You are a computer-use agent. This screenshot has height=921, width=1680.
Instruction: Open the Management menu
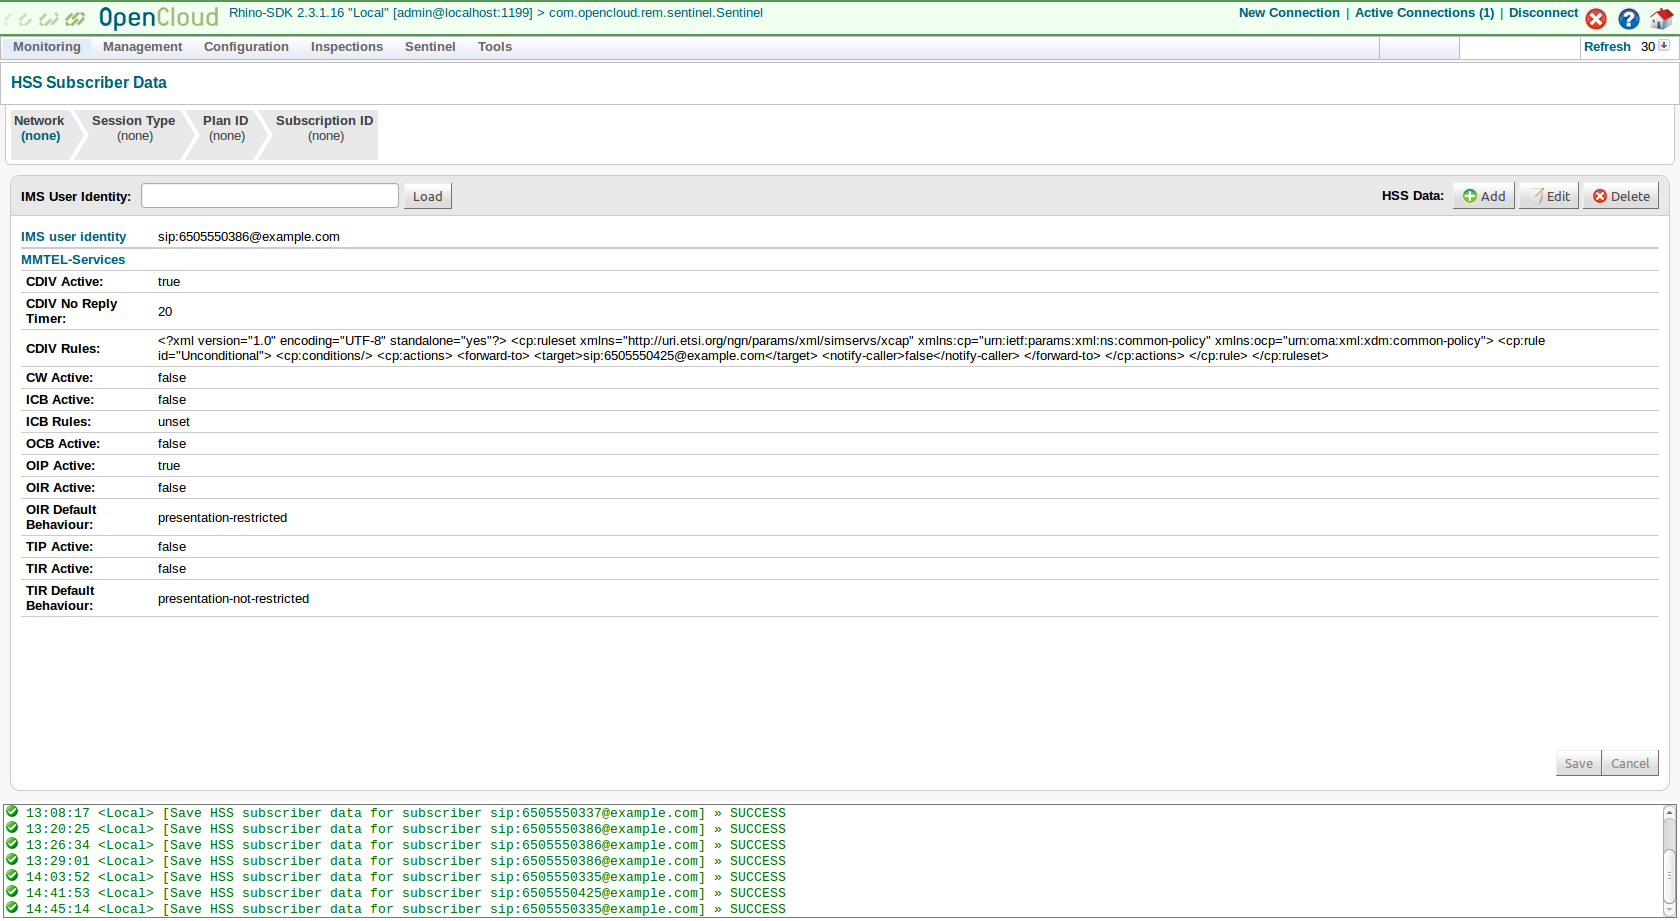[142, 47]
